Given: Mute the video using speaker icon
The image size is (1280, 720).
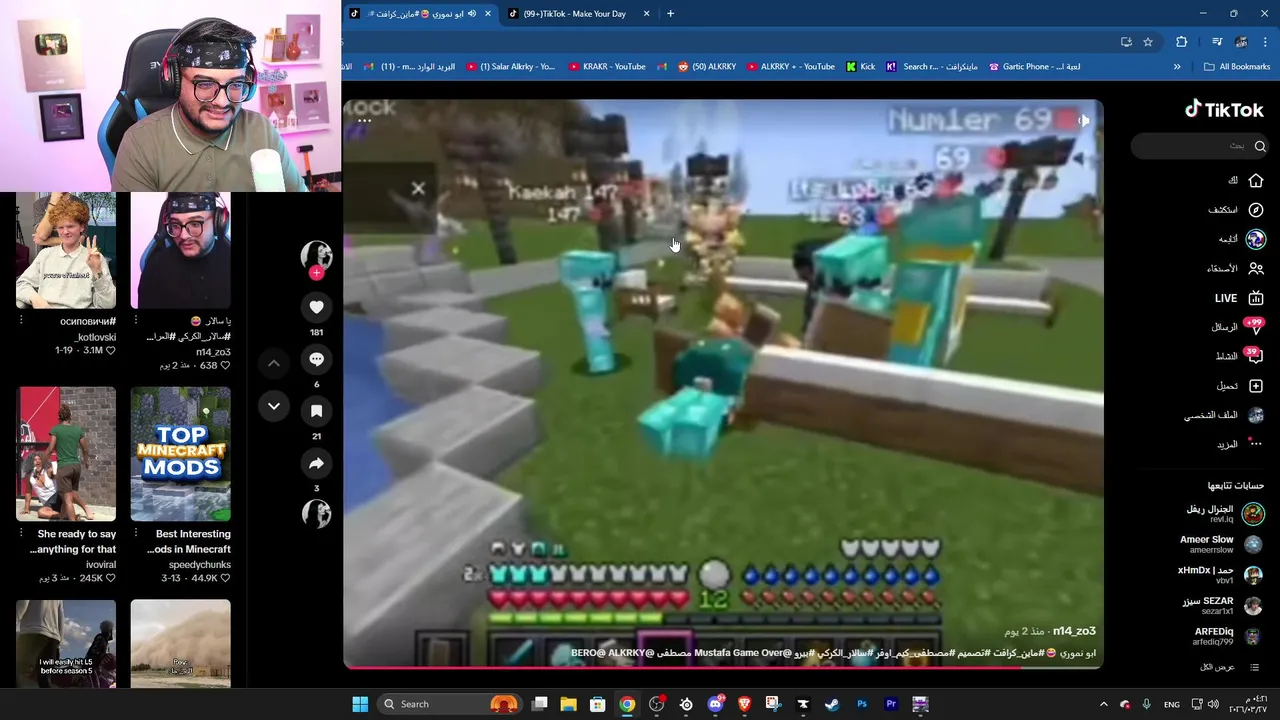Looking at the screenshot, I should coord(1083,121).
